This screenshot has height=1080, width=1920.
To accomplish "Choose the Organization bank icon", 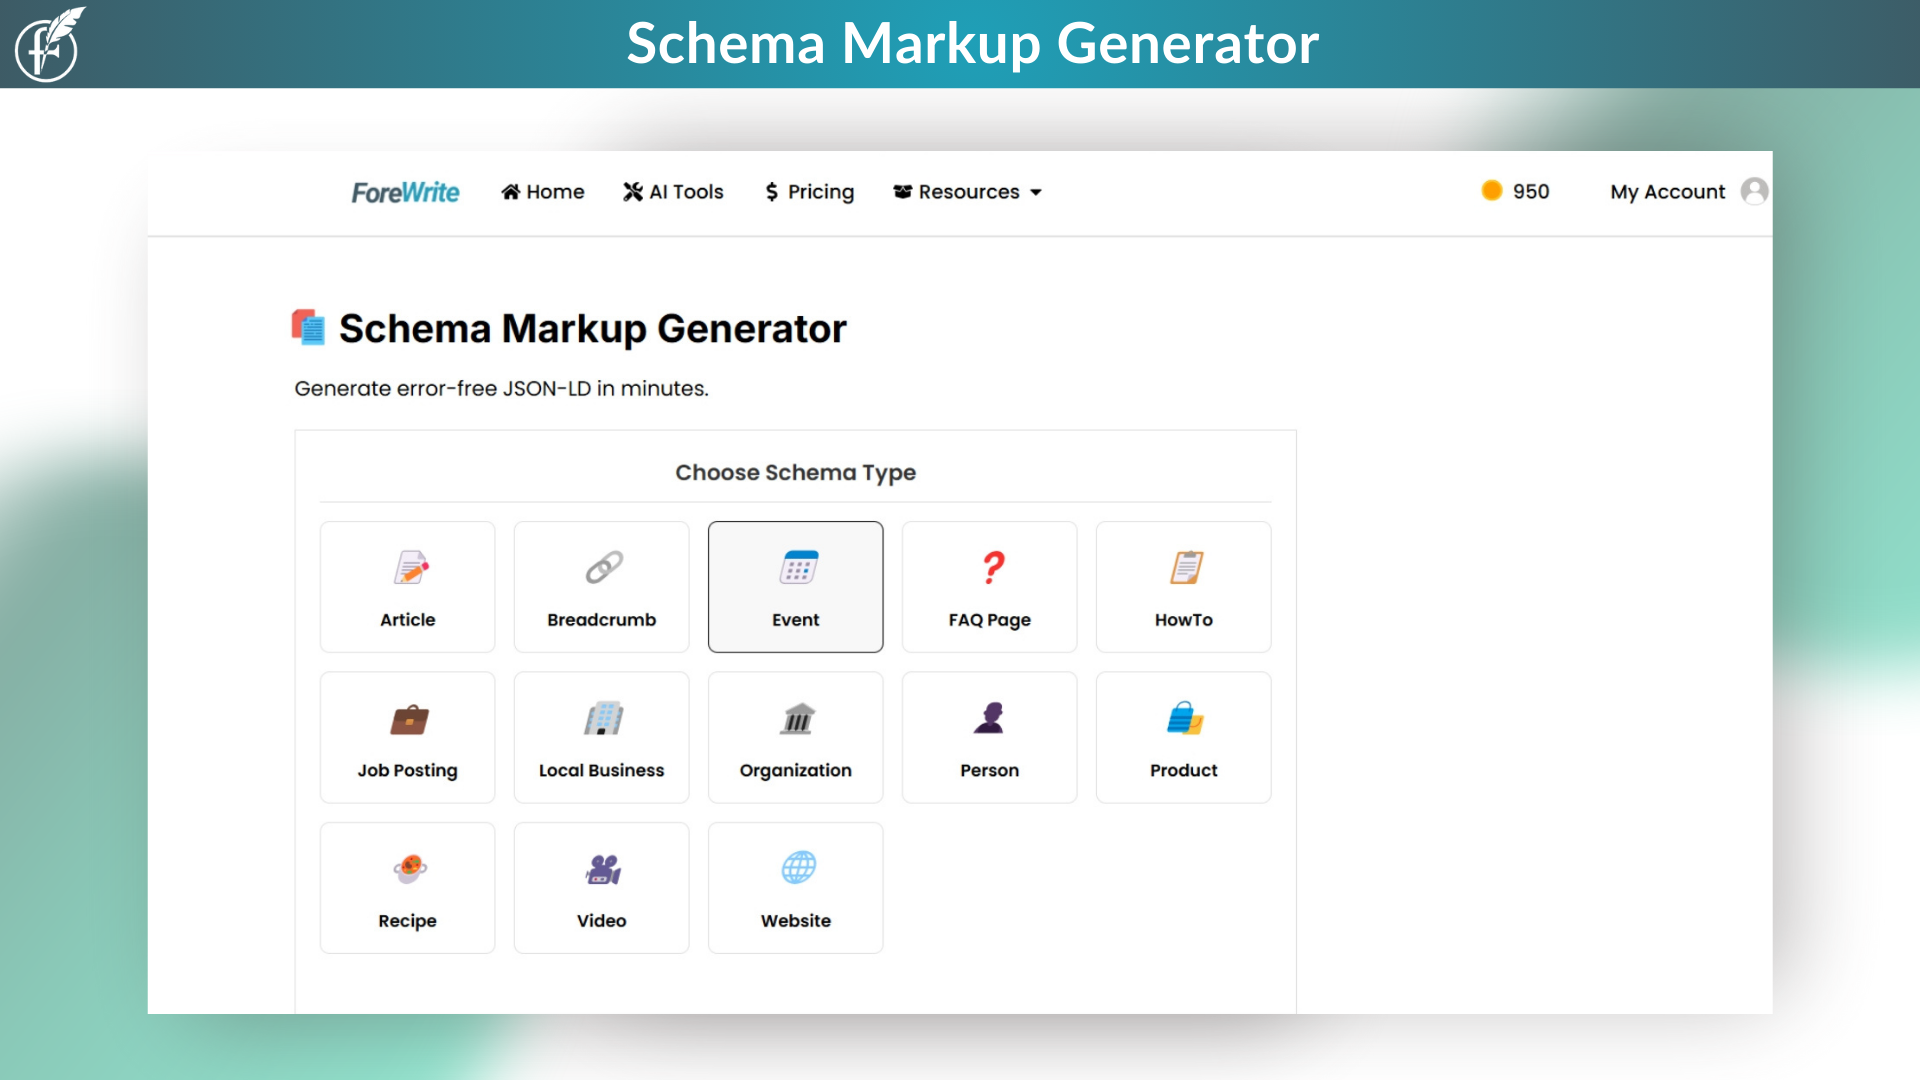I will coord(797,719).
